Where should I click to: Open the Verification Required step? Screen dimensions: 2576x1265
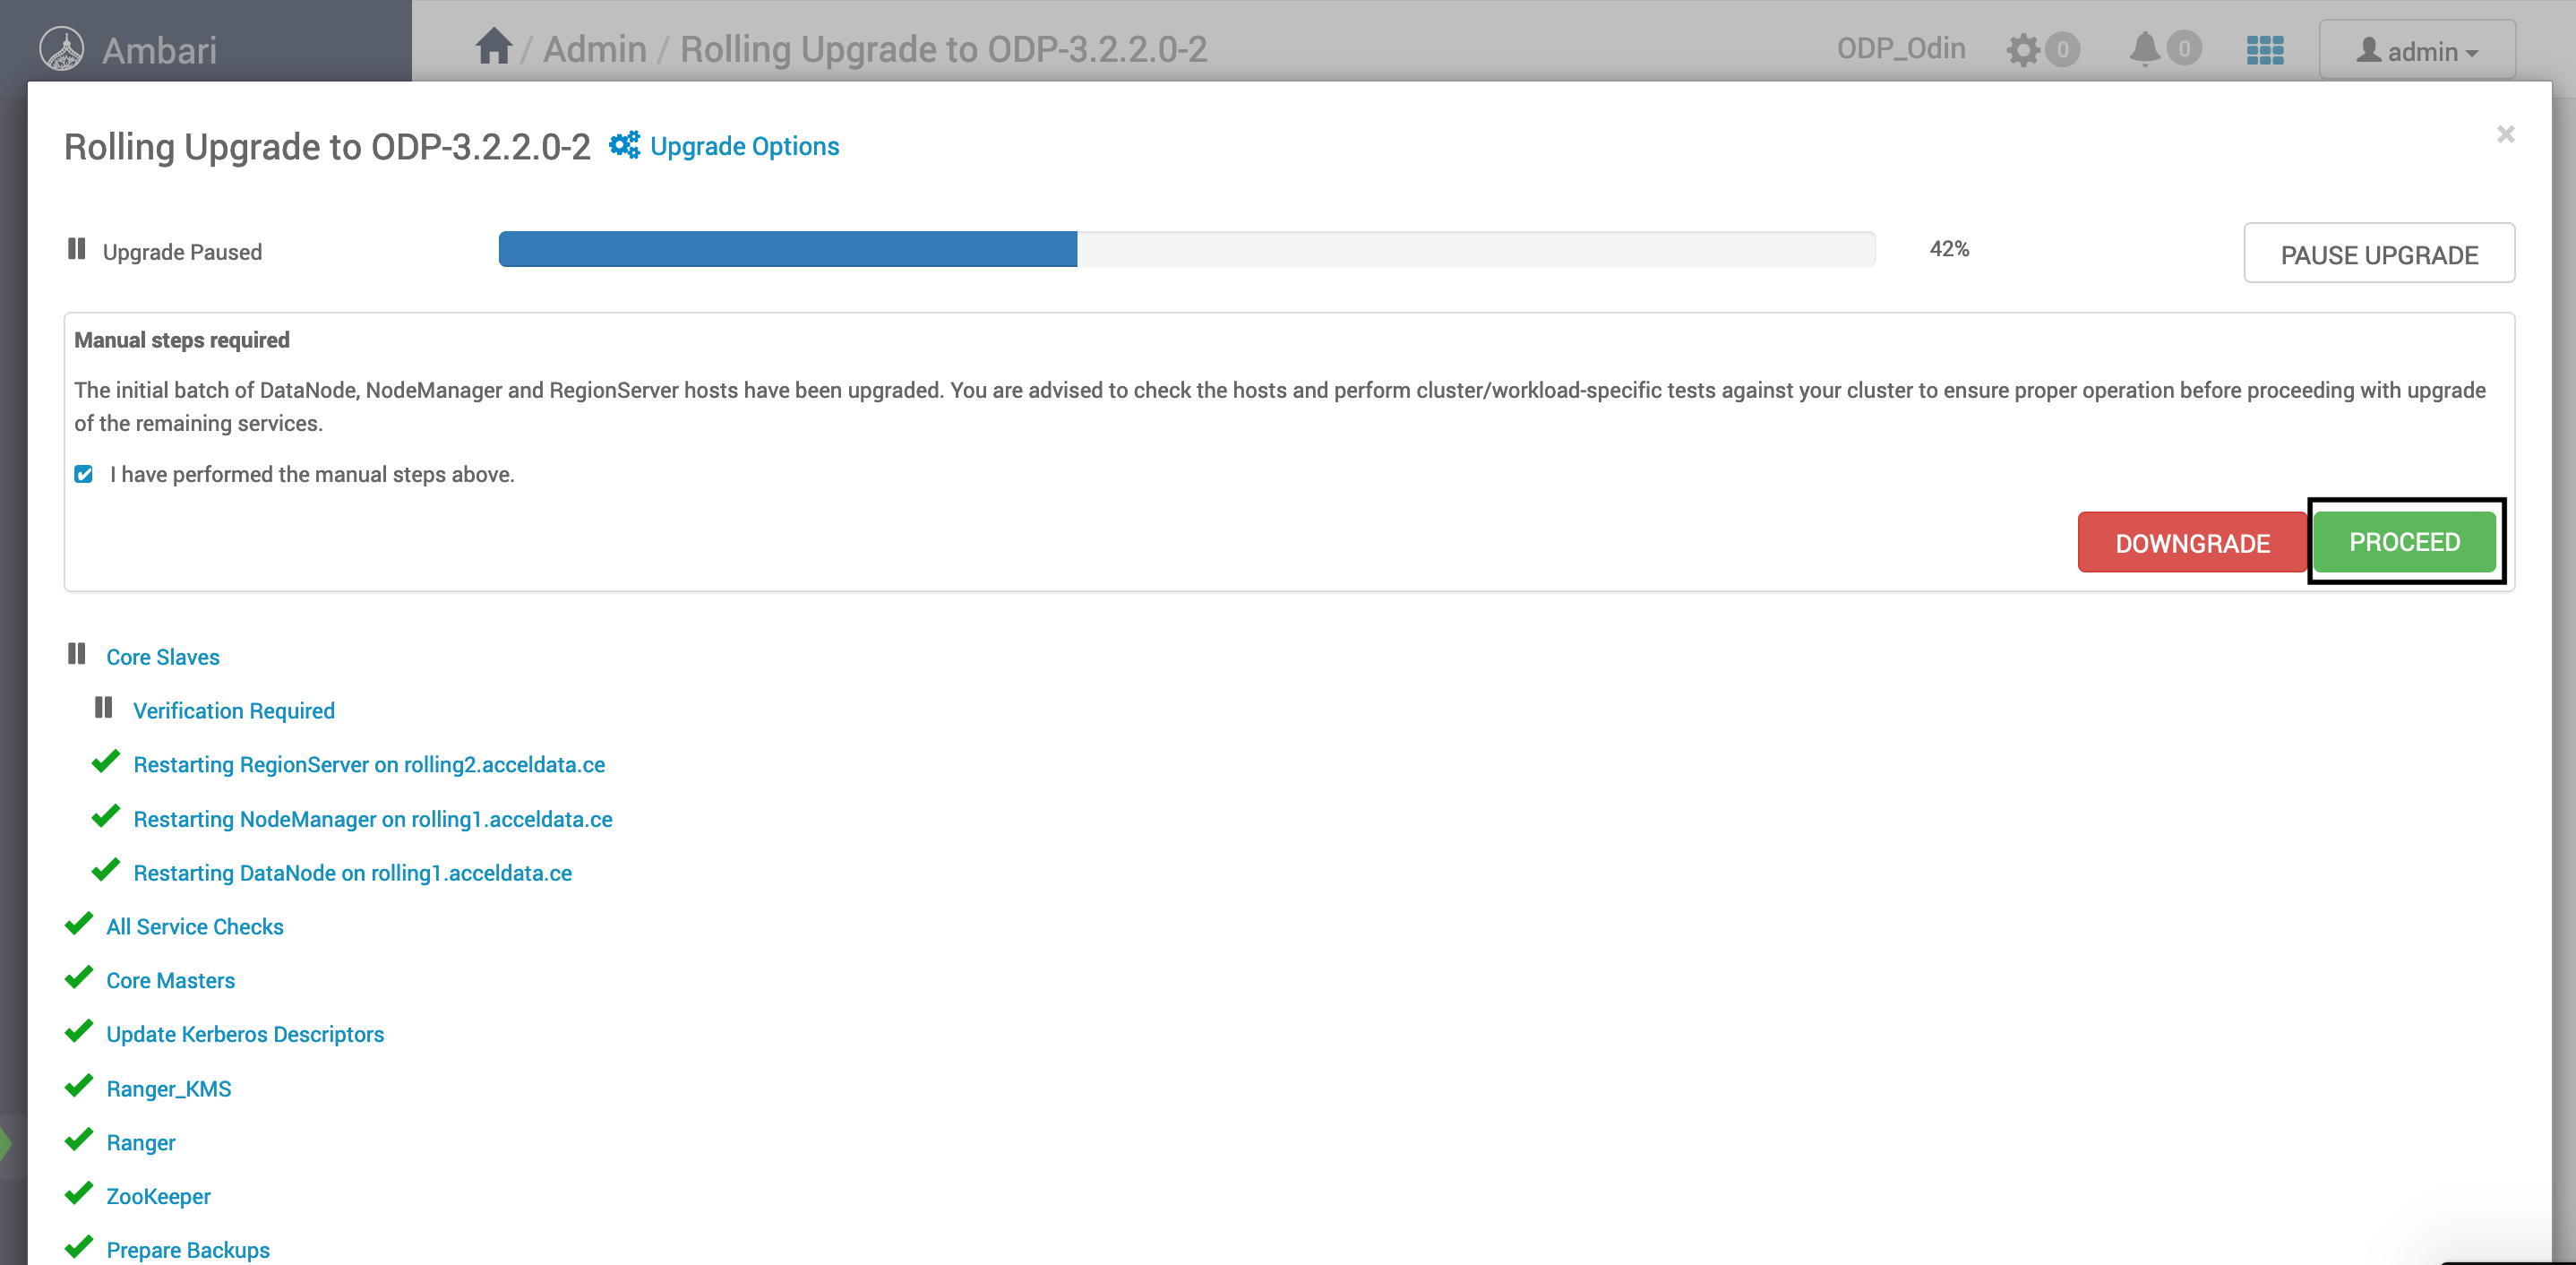tap(234, 711)
